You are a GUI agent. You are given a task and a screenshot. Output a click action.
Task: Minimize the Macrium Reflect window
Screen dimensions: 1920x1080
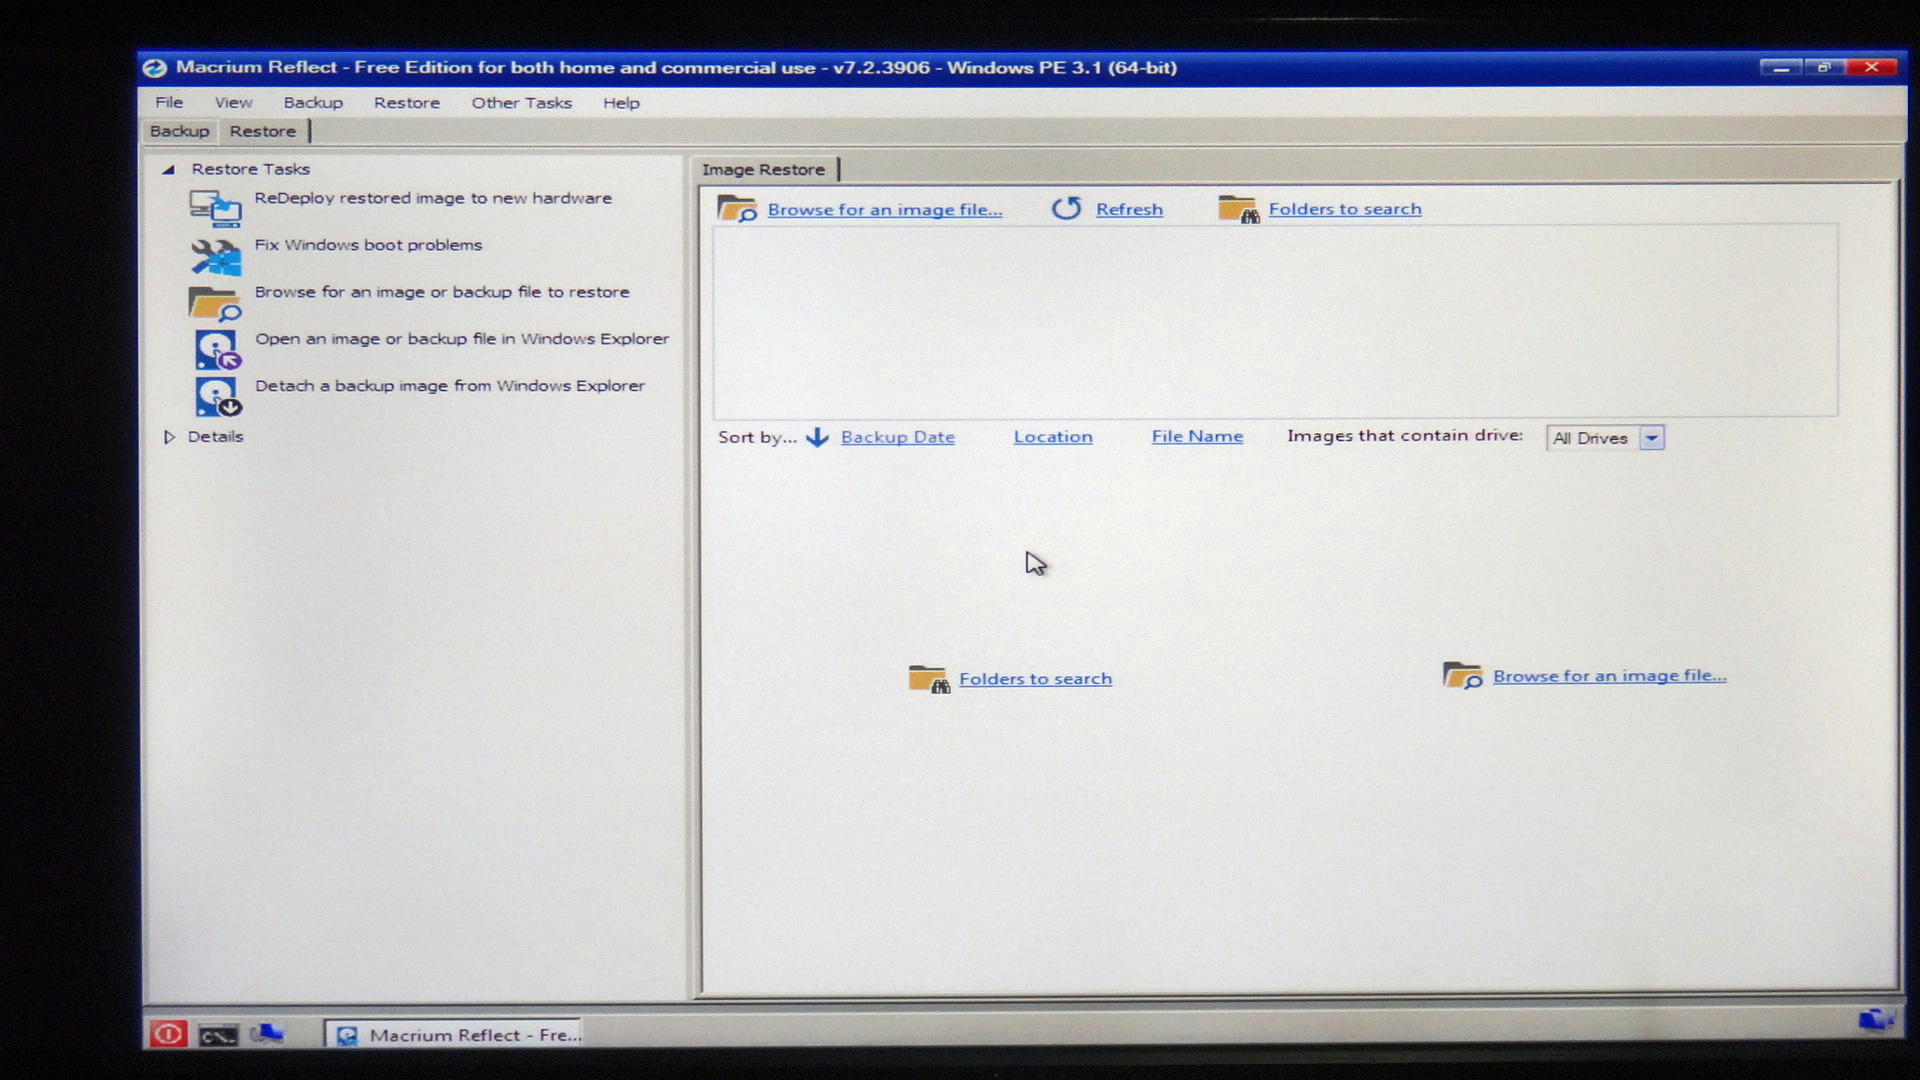click(x=1780, y=67)
